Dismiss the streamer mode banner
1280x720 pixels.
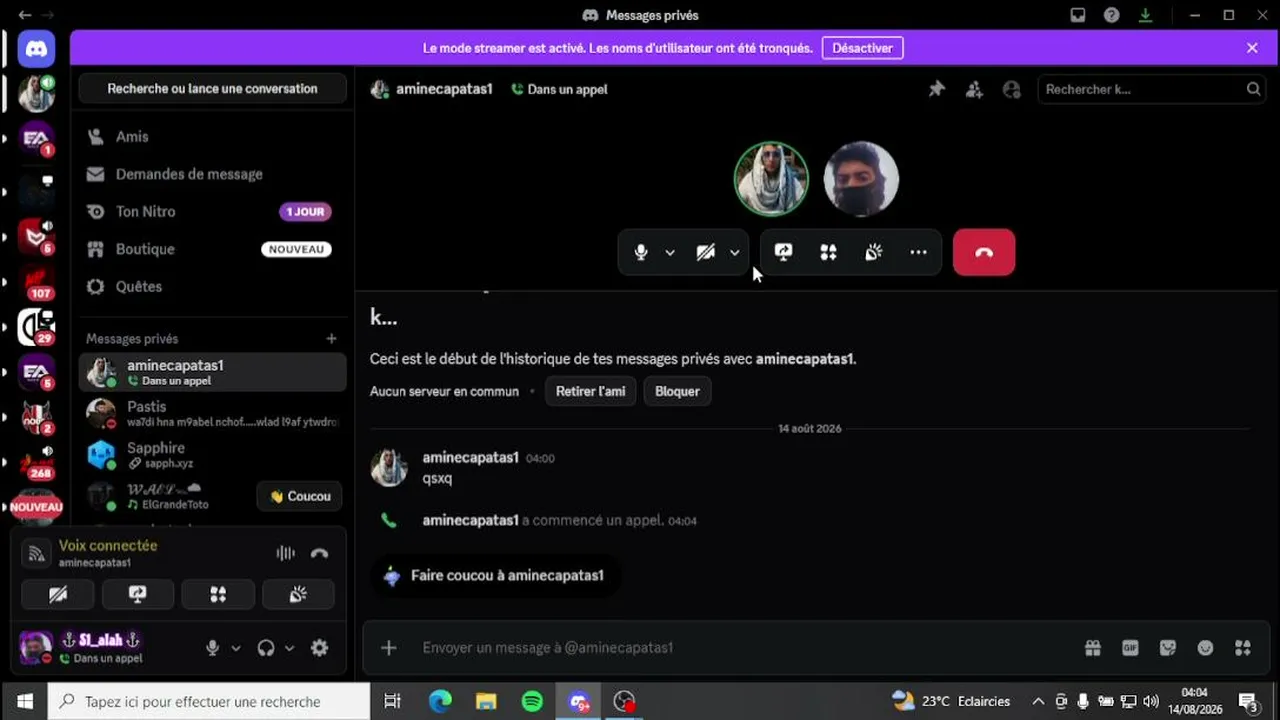[x=1252, y=48]
